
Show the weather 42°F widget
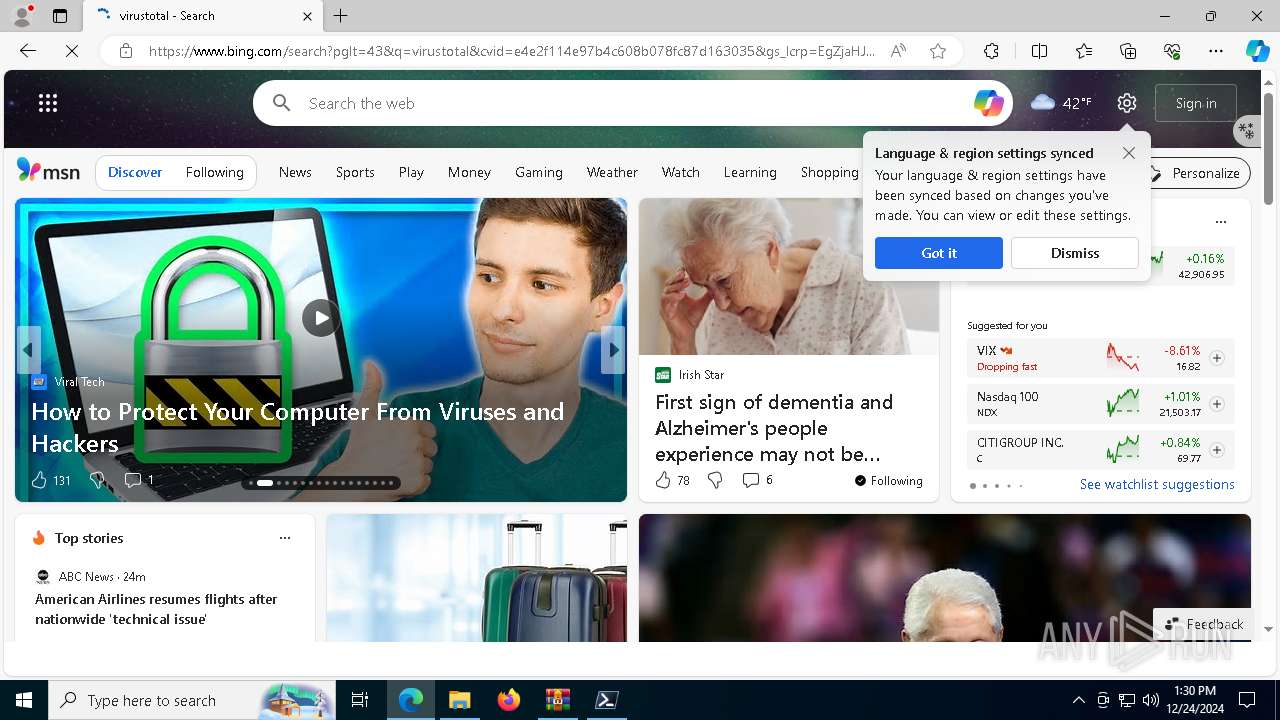(x=1061, y=103)
